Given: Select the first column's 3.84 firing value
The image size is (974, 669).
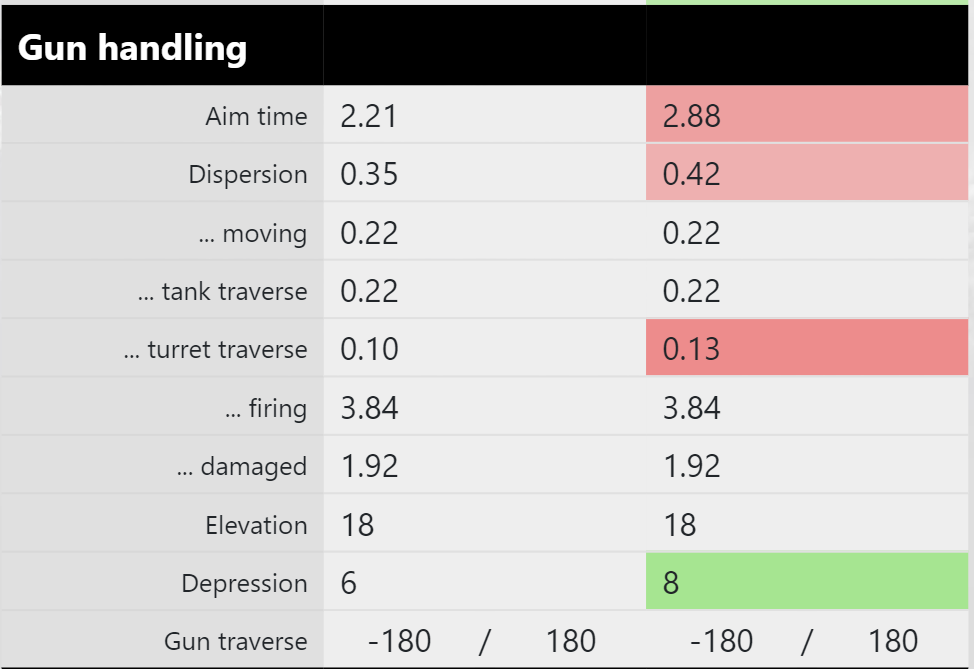Looking at the screenshot, I should pyautogui.click(x=369, y=408).
